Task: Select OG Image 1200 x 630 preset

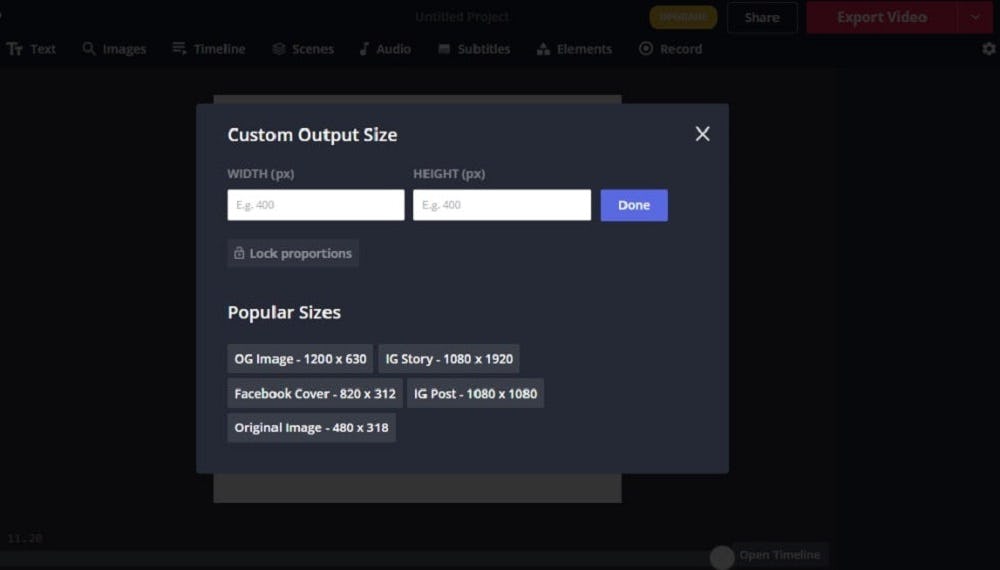Action: point(300,359)
